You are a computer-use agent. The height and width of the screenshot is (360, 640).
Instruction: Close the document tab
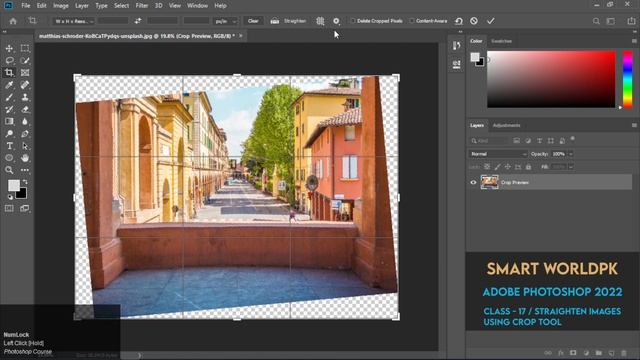[241, 36]
